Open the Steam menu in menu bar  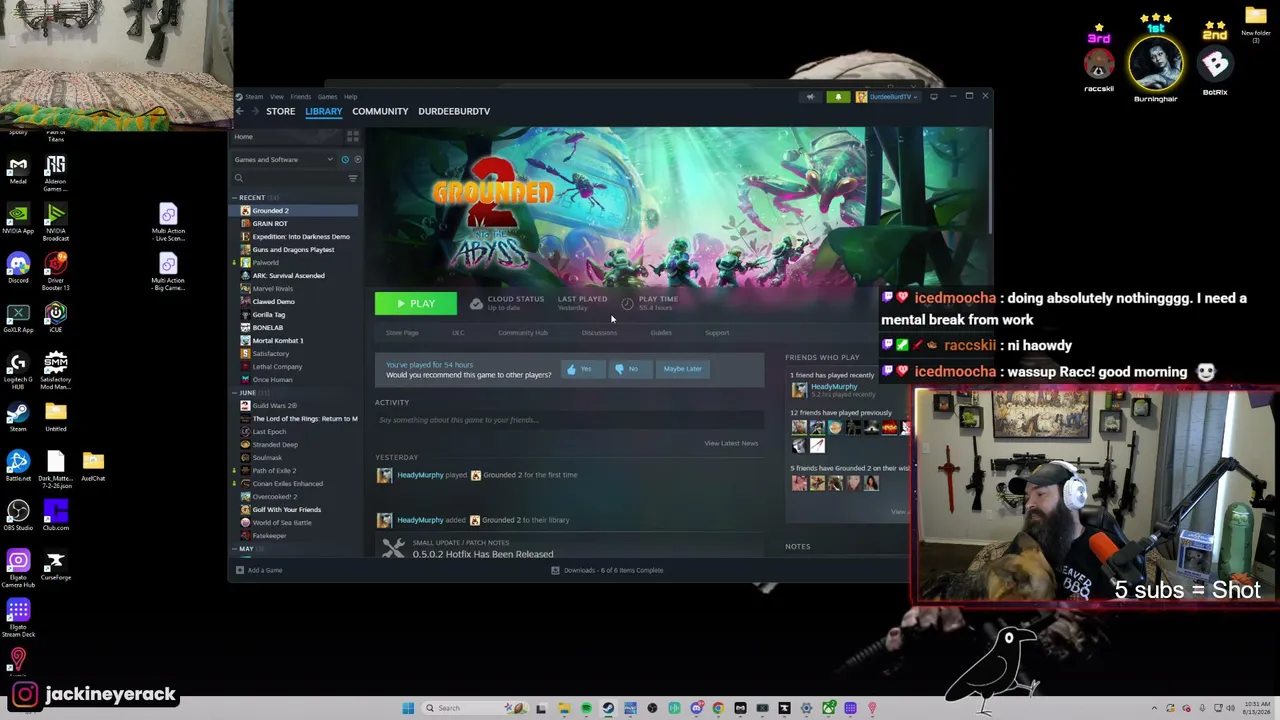point(253,97)
